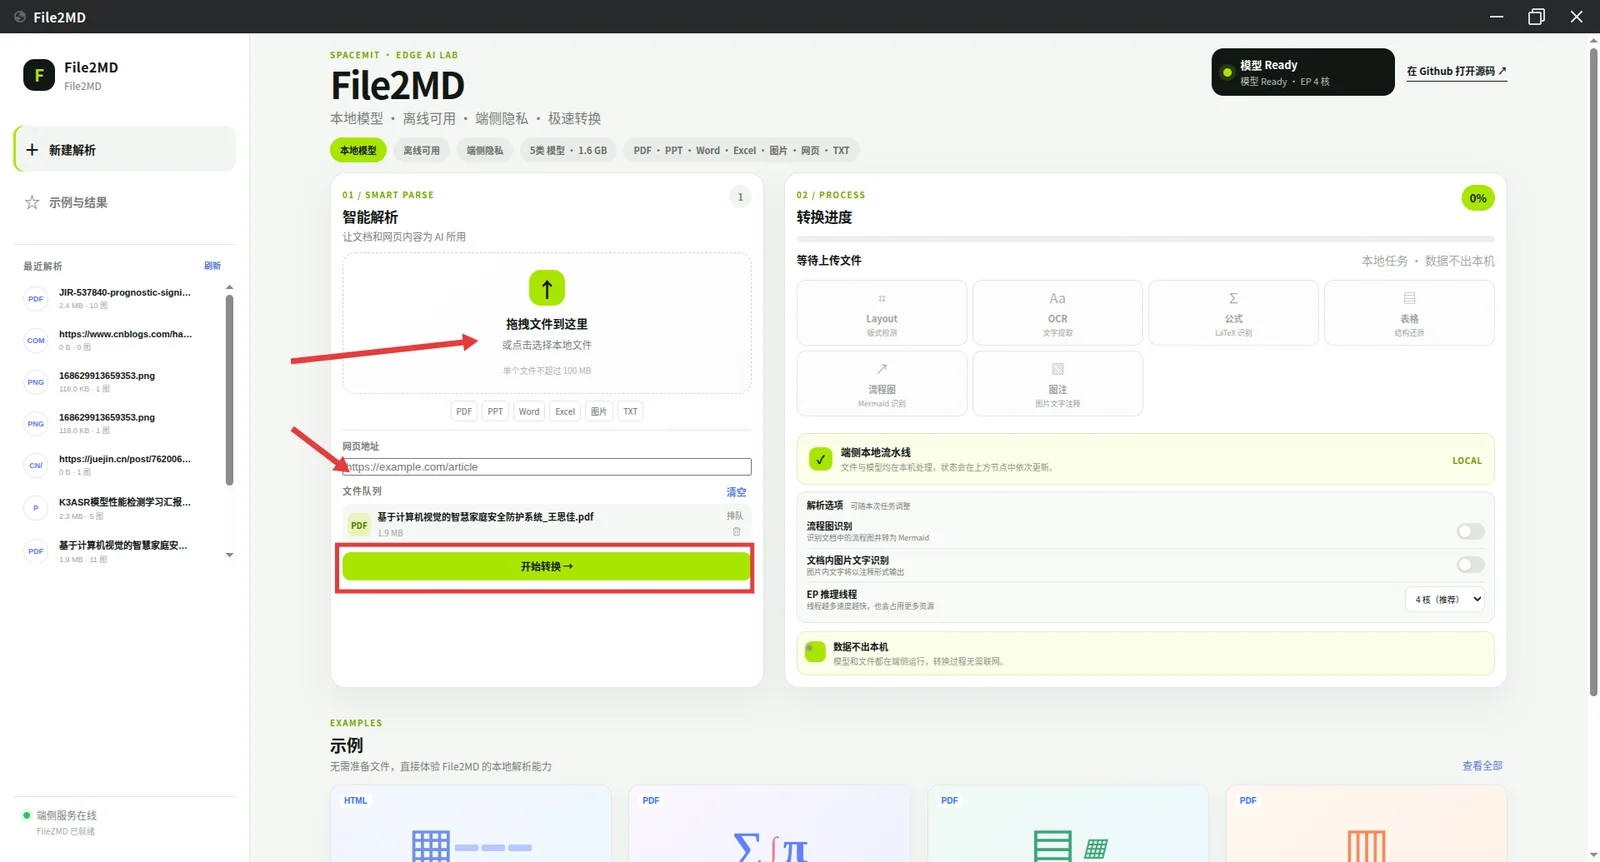
Task: Click the PDF icon next to JIR-537840-prognostic-signi
Action: [36, 299]
